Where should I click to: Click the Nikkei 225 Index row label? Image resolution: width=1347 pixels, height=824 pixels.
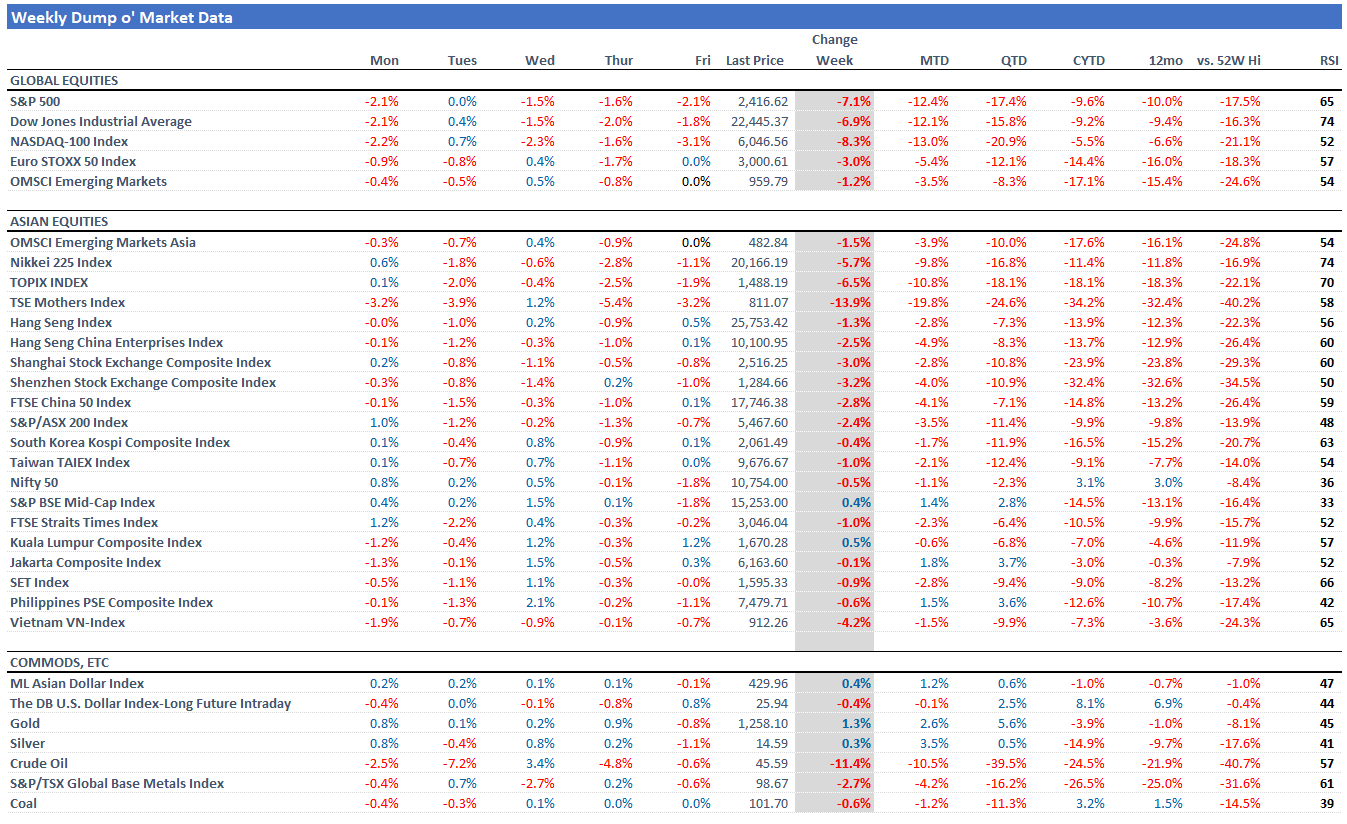coord(61,262)
